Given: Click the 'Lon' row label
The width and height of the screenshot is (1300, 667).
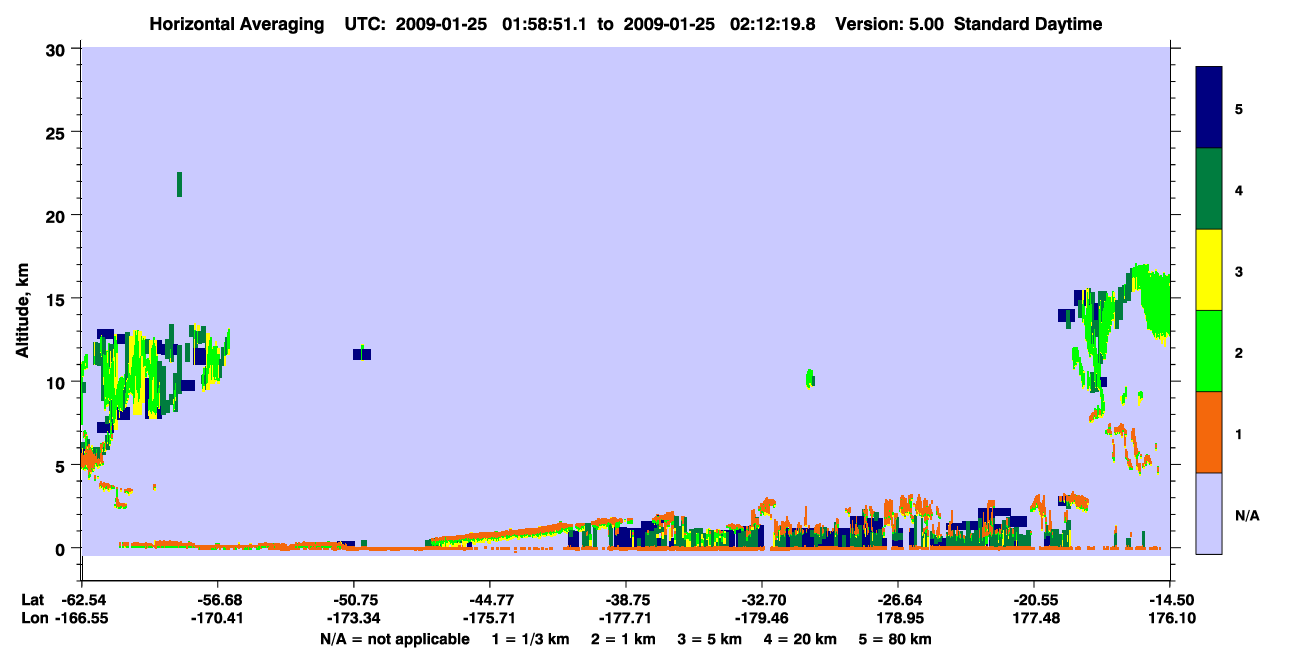Looking at the screenshot, I should 33,618.
